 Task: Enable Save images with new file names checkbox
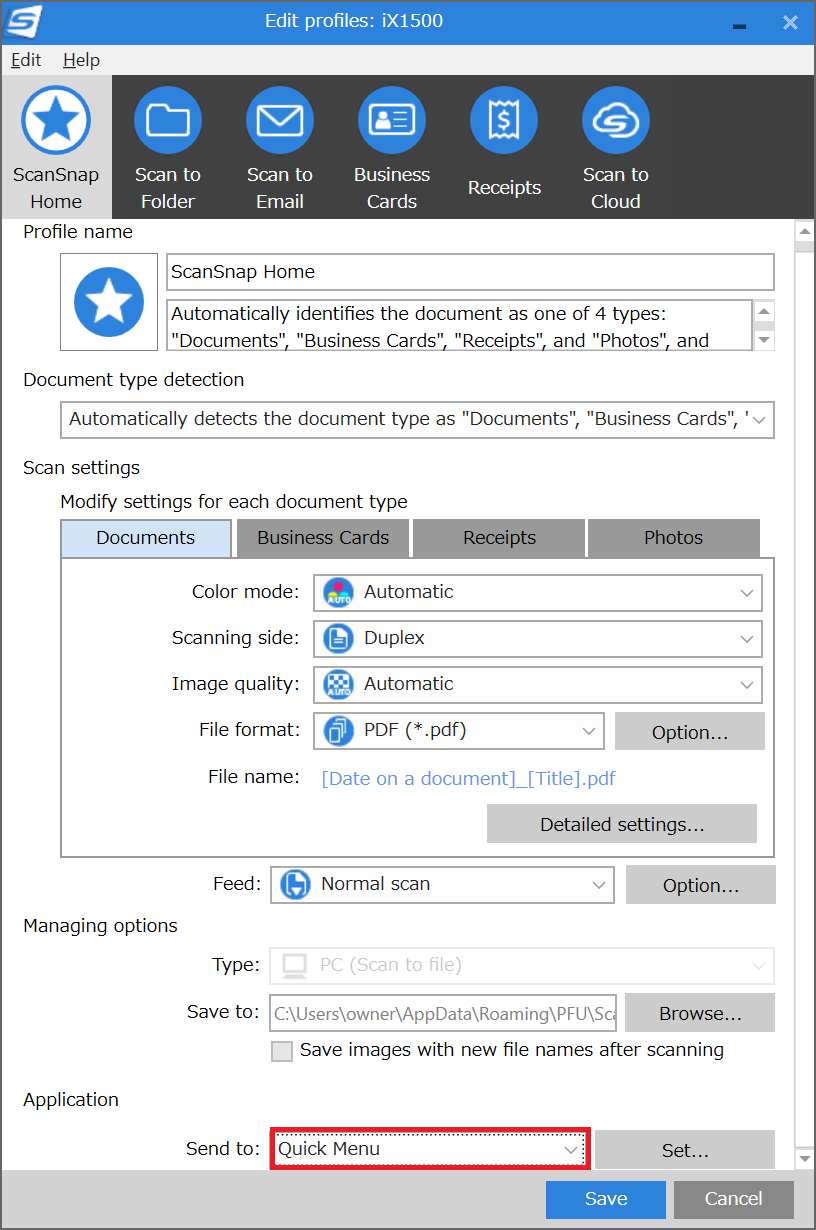tap(283, 1051)
